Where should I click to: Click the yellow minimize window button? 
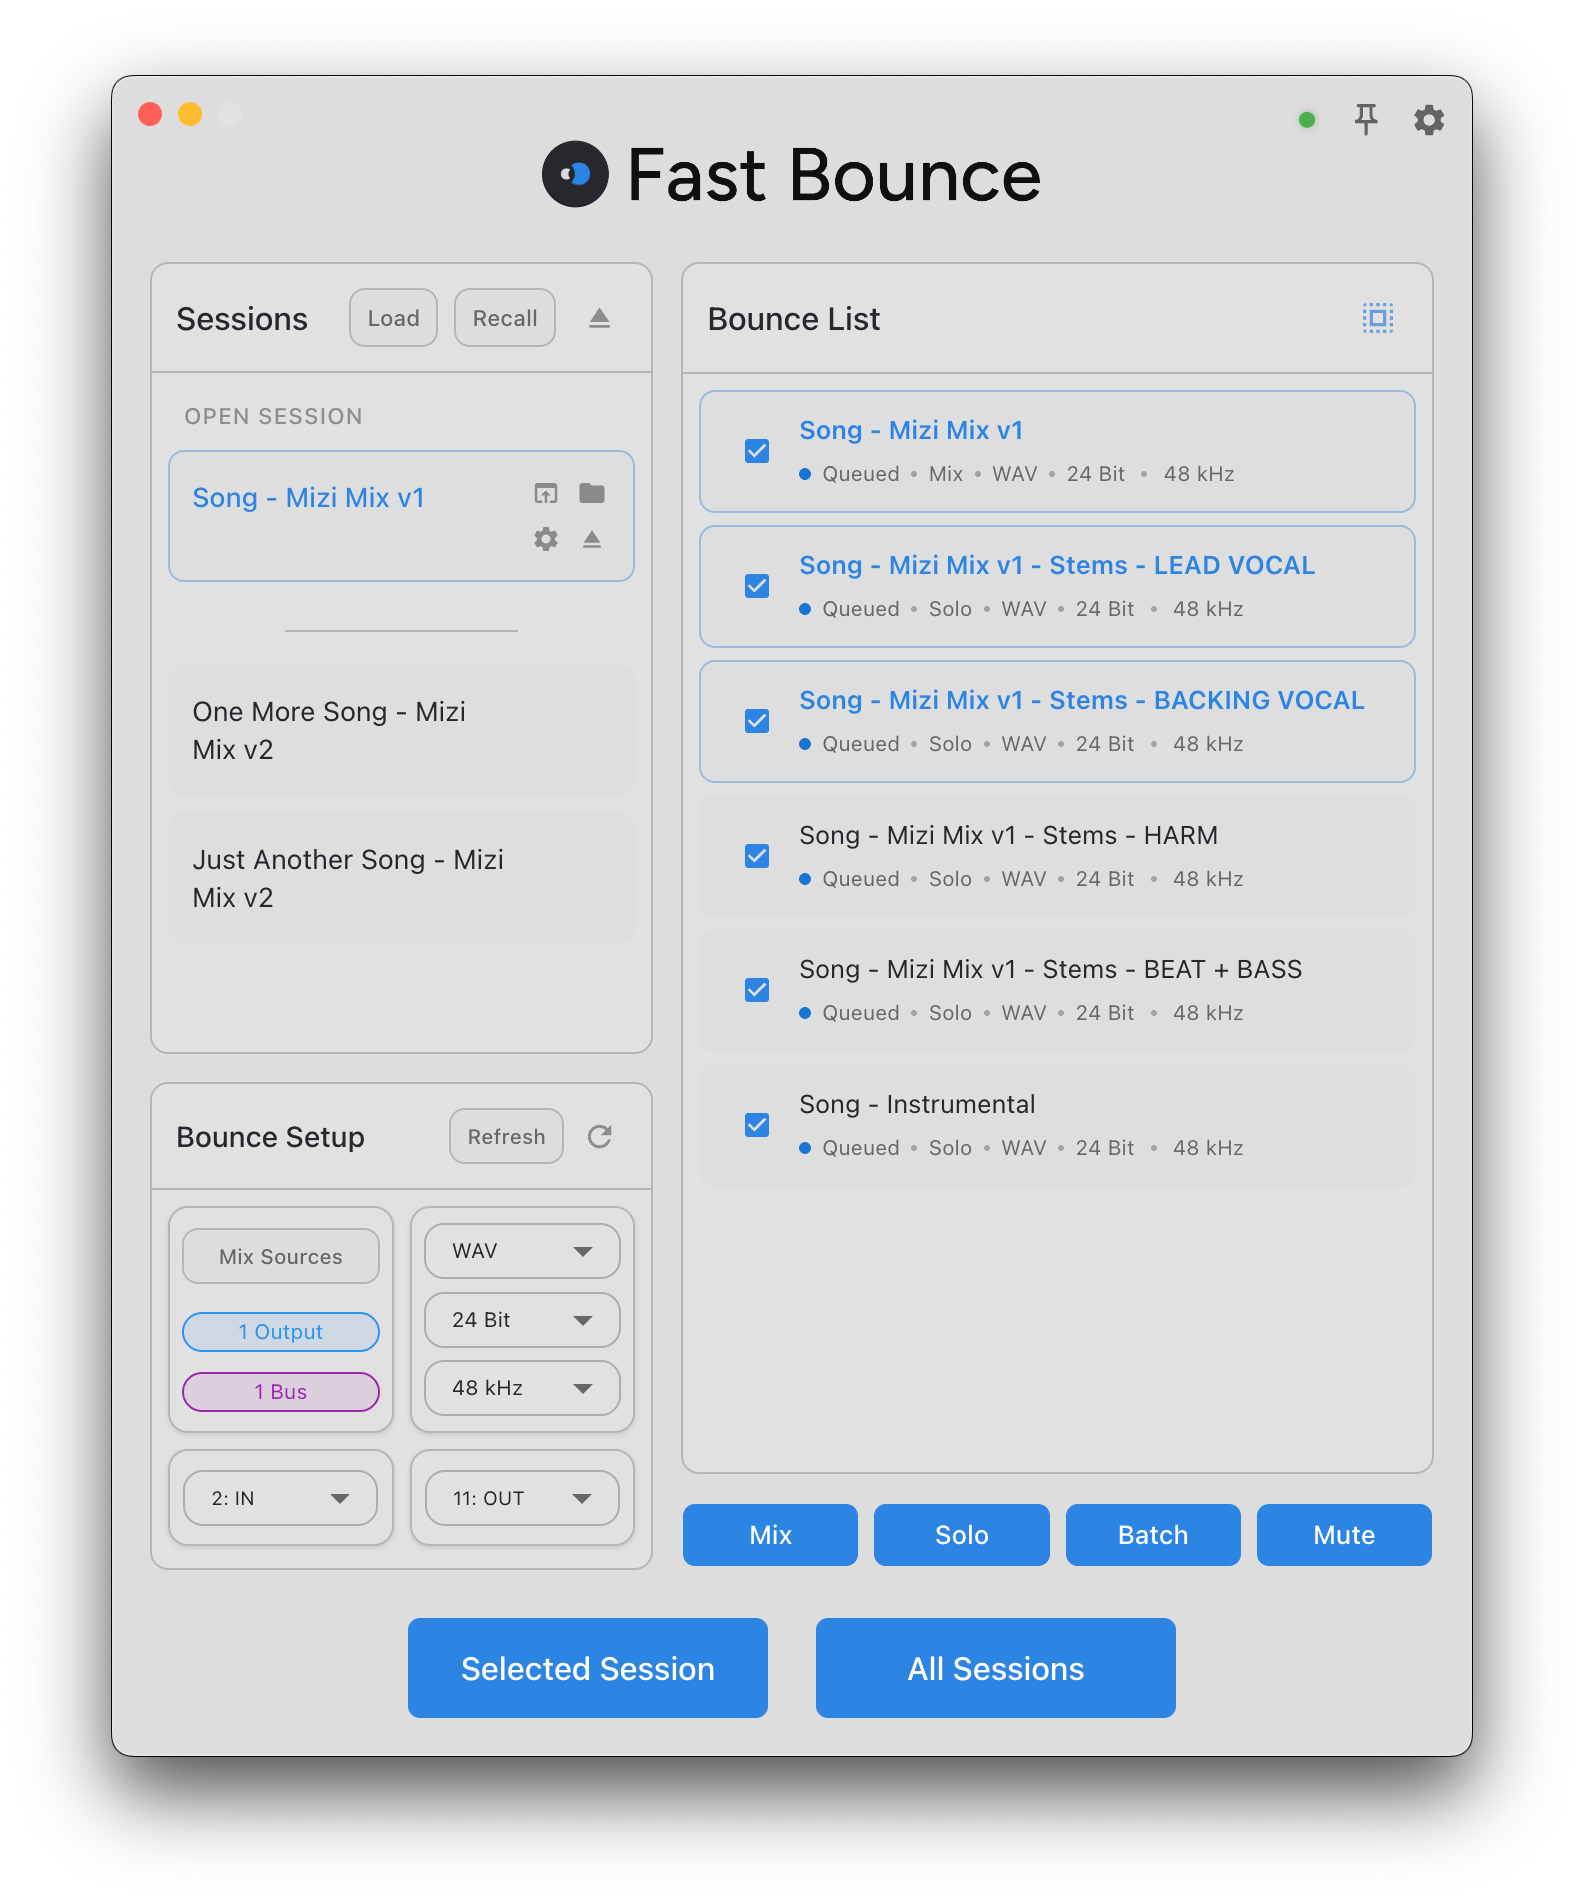coord(190,114)
